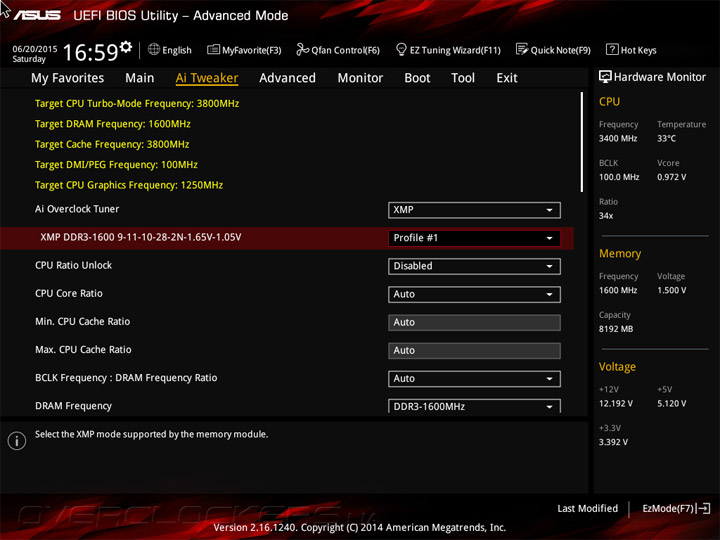Click Target CPU Graphics Frequency: 1250MHz

129,185
